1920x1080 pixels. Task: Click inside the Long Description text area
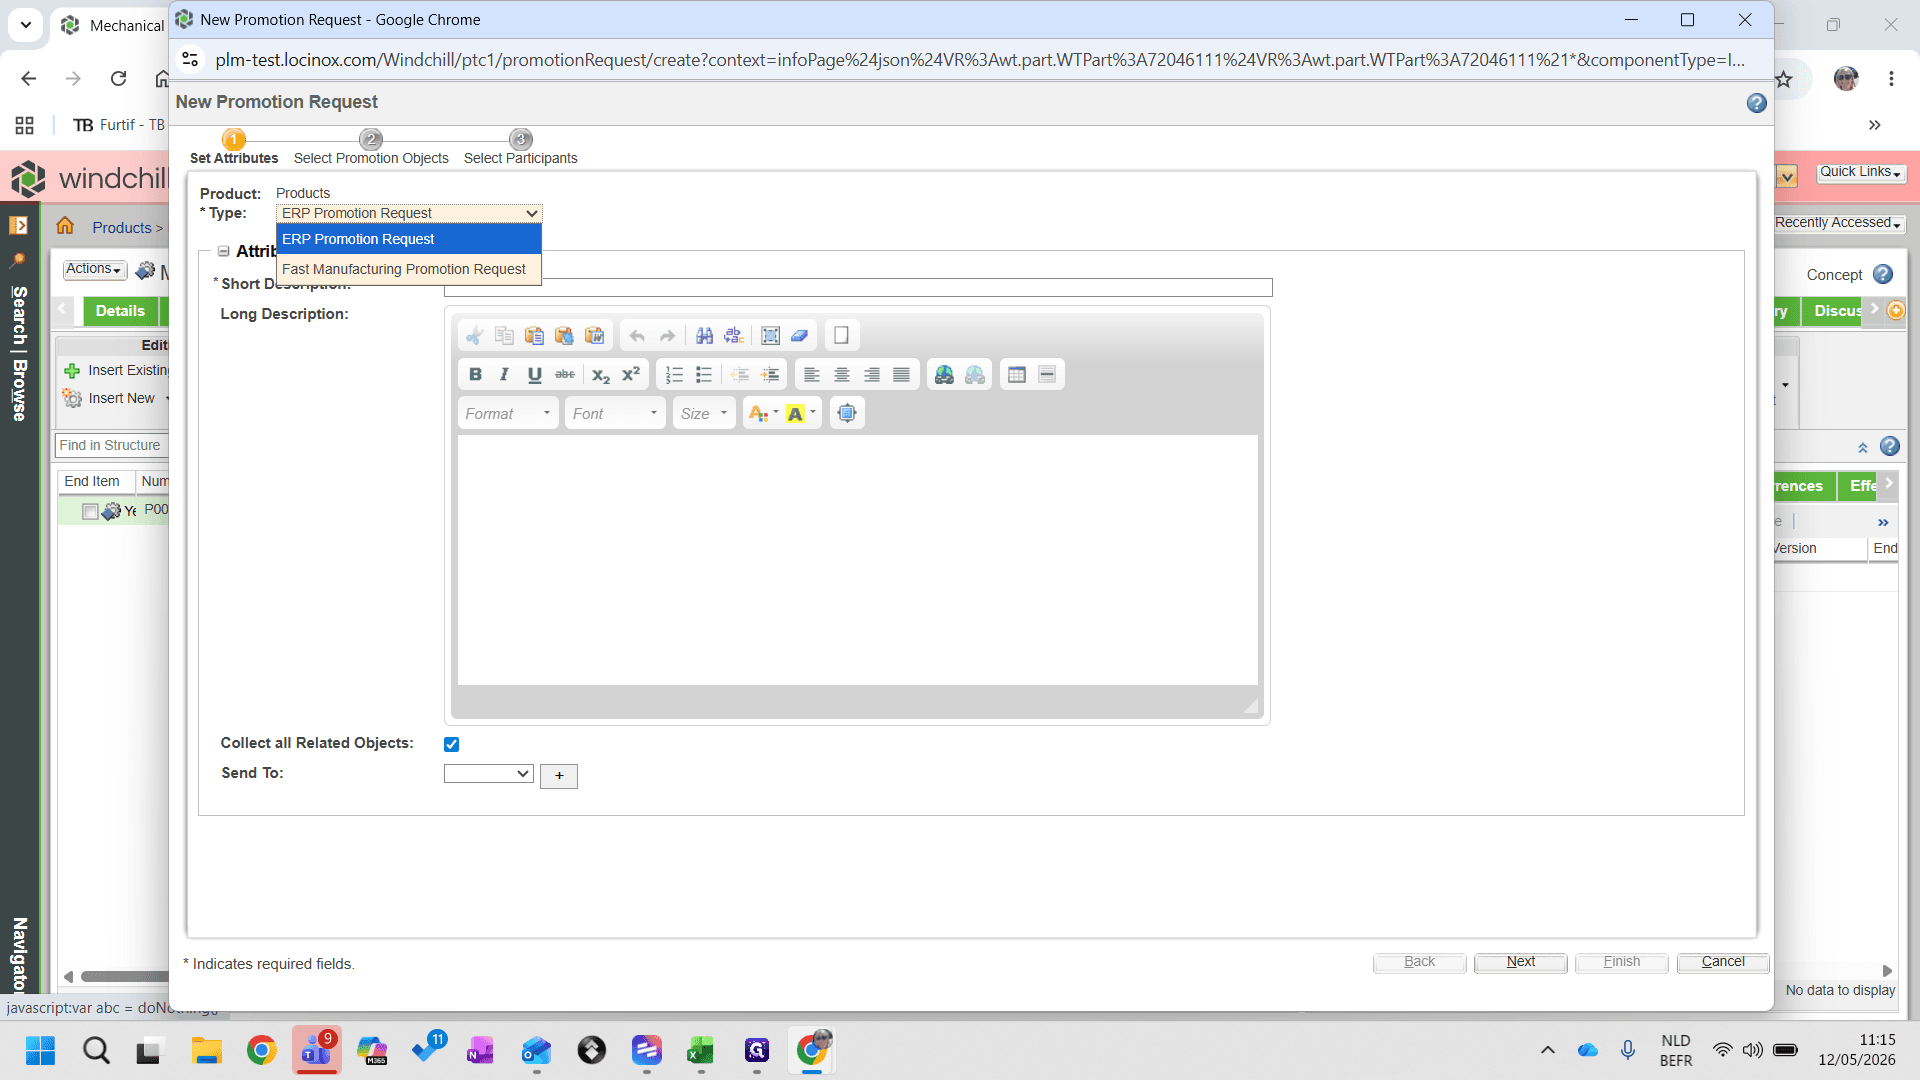[x=858, y=560]
